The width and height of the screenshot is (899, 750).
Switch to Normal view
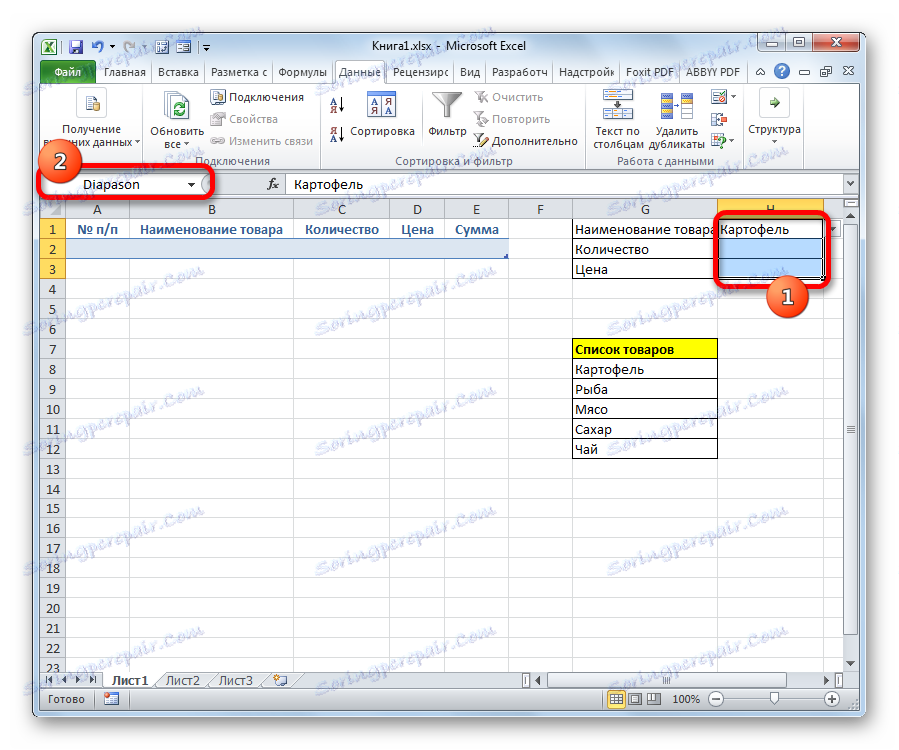(x=616, y=699)
